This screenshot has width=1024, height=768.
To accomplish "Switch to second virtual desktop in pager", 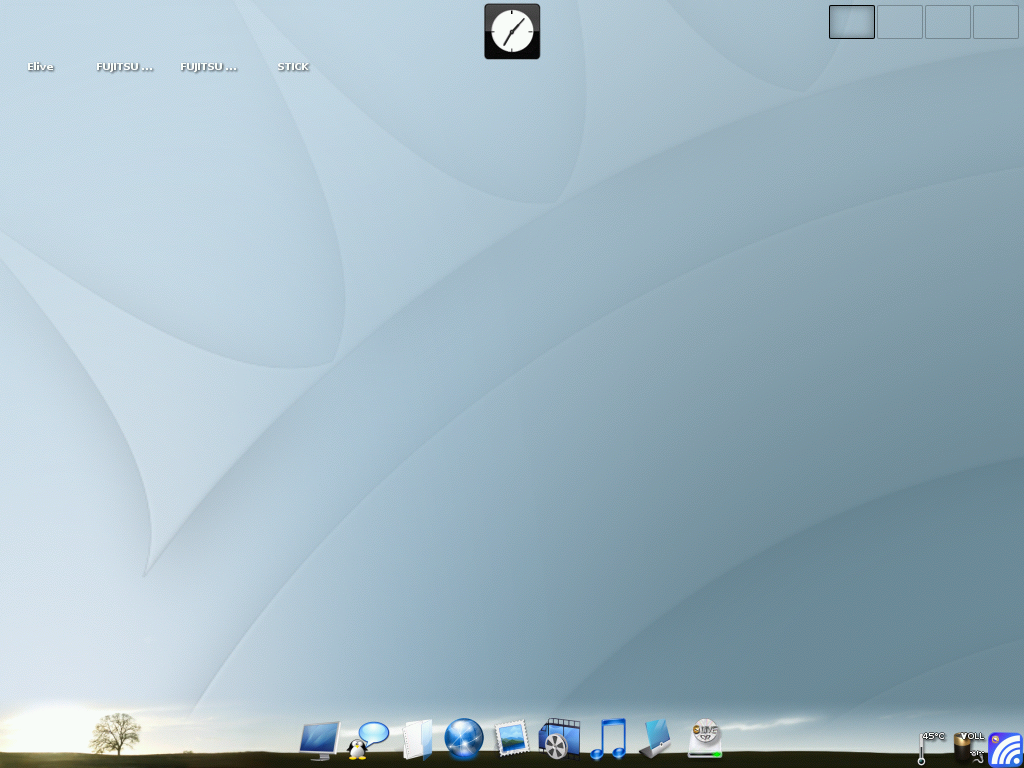I will coord(899,22).
